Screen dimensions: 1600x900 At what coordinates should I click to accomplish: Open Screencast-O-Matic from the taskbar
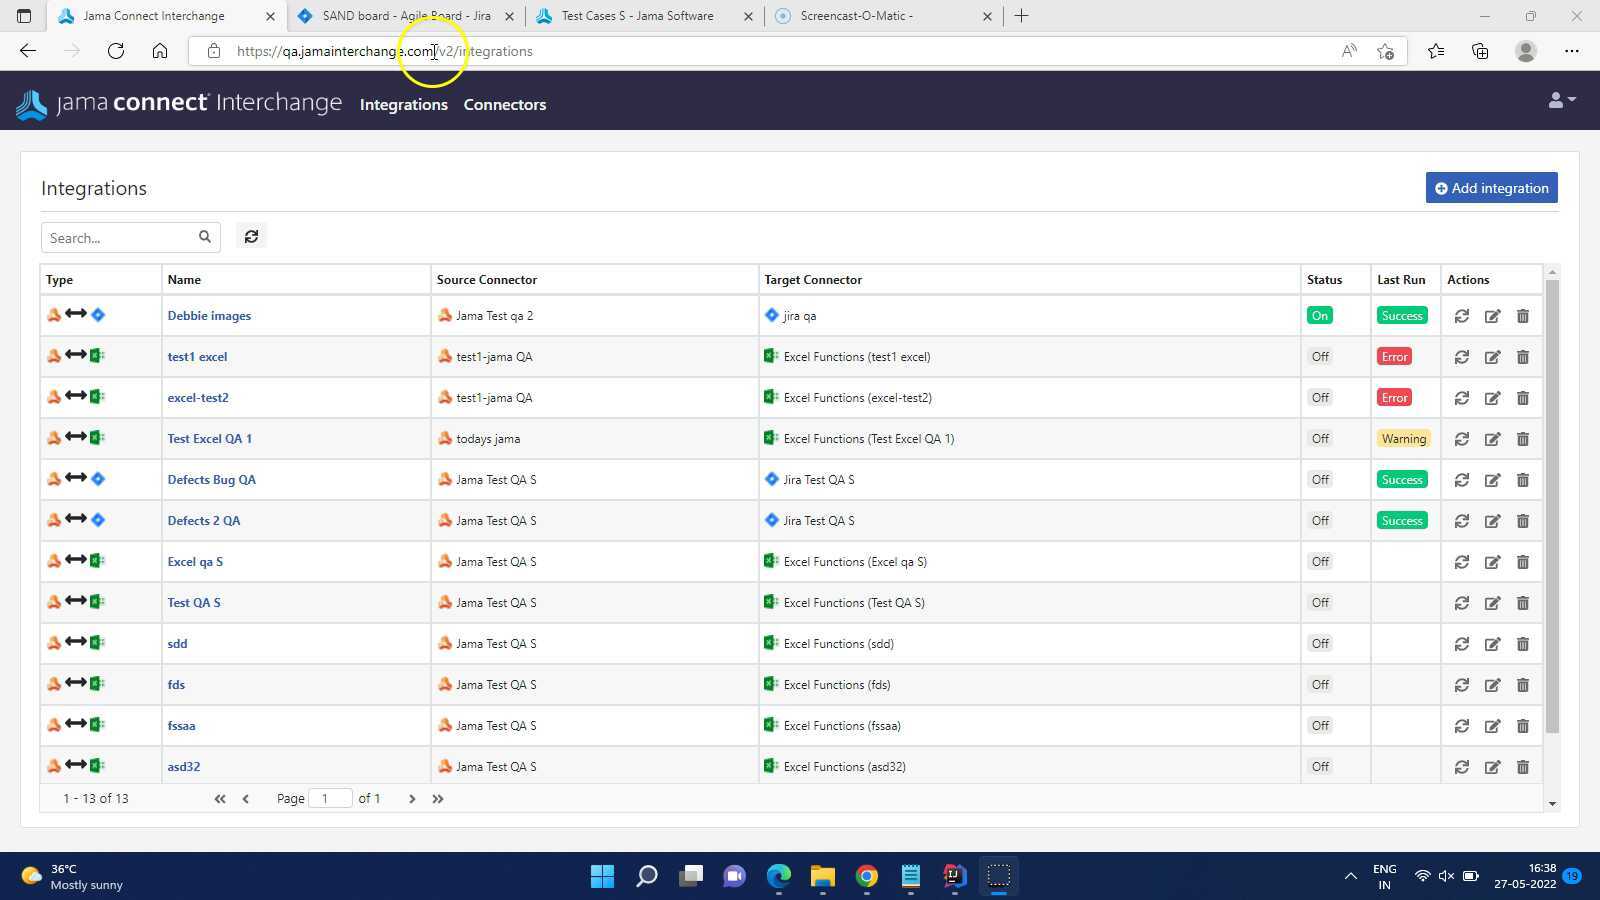click(997, 876)
